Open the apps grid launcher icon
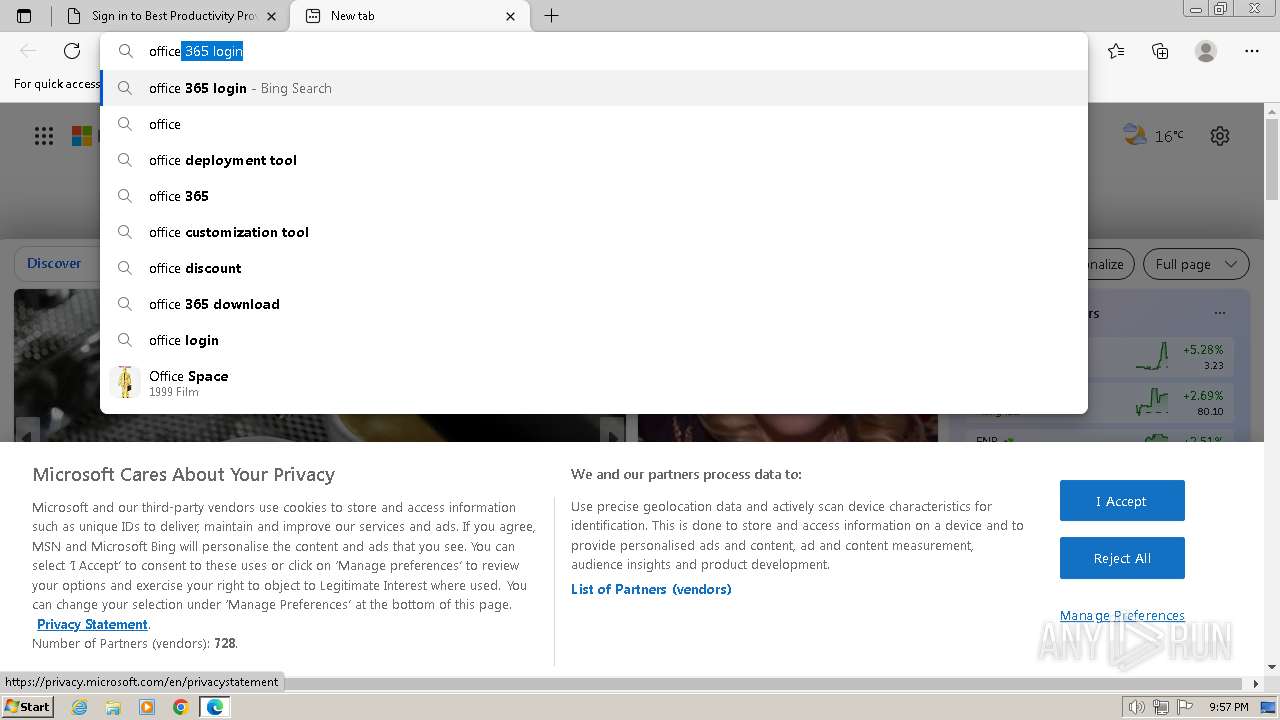 [x=44, y=136]
